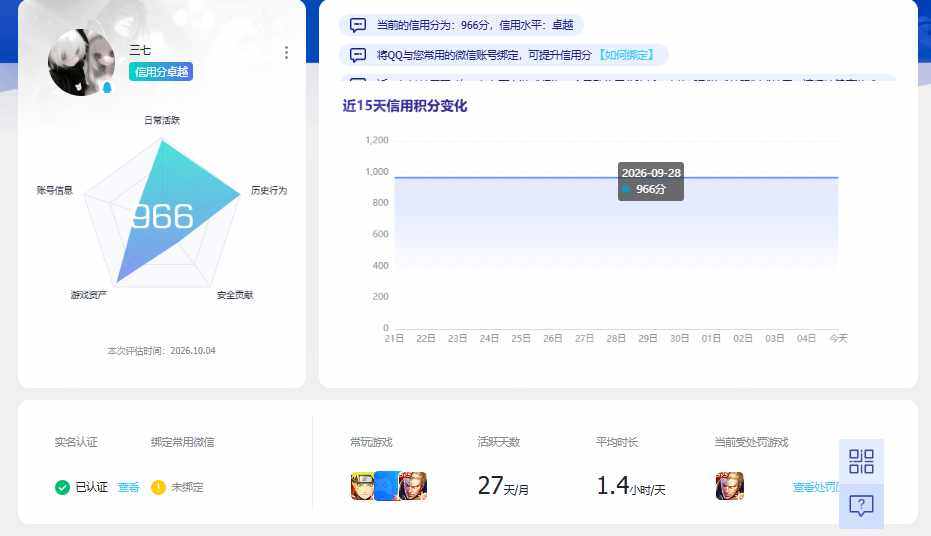
Task: Click the 21日 date on chart axis
Action: tap(394, 338)
